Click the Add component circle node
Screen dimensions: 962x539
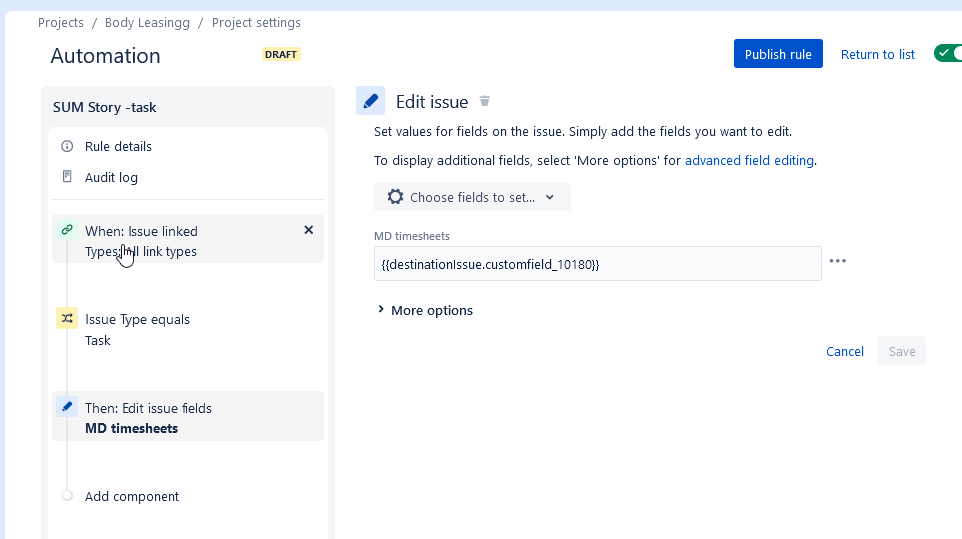(x=67, y=495)
